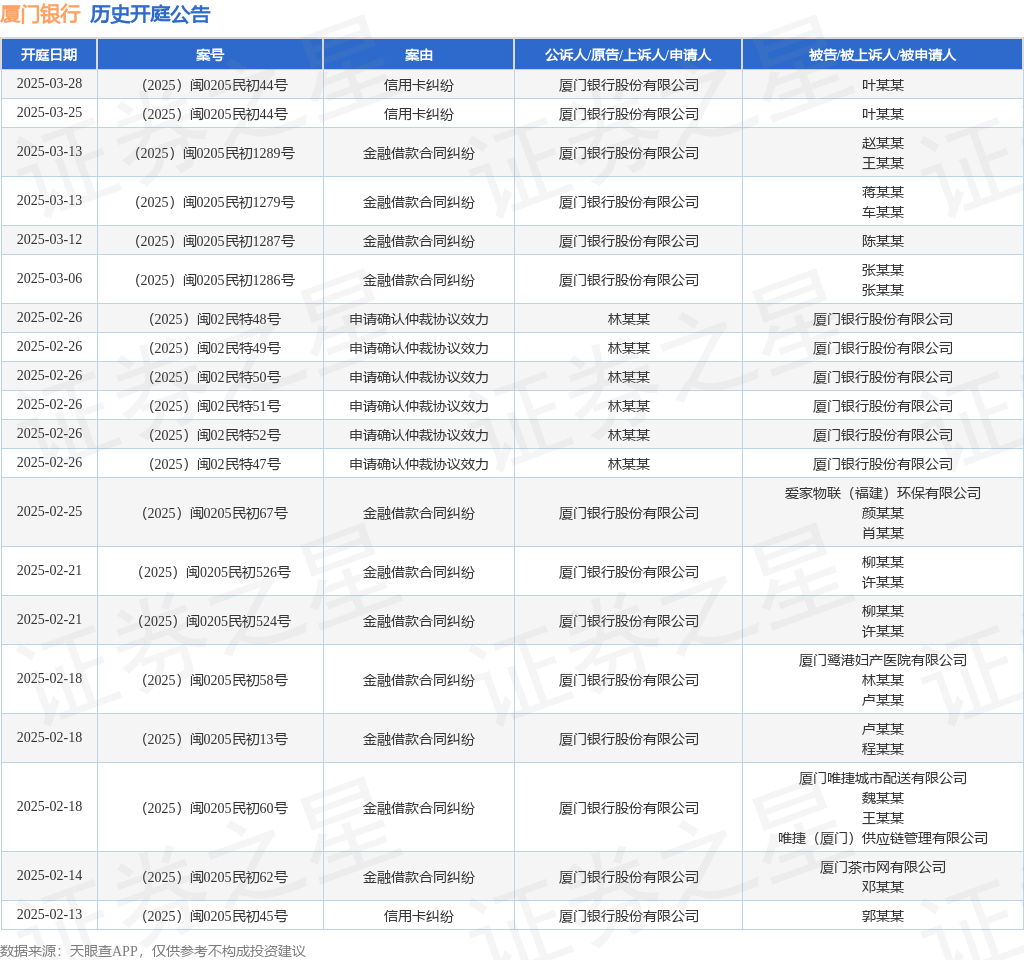1024x960 pixels.
Task: Click the 被告/被上诉人/被申请人 column header
Action: pos(882,55)
